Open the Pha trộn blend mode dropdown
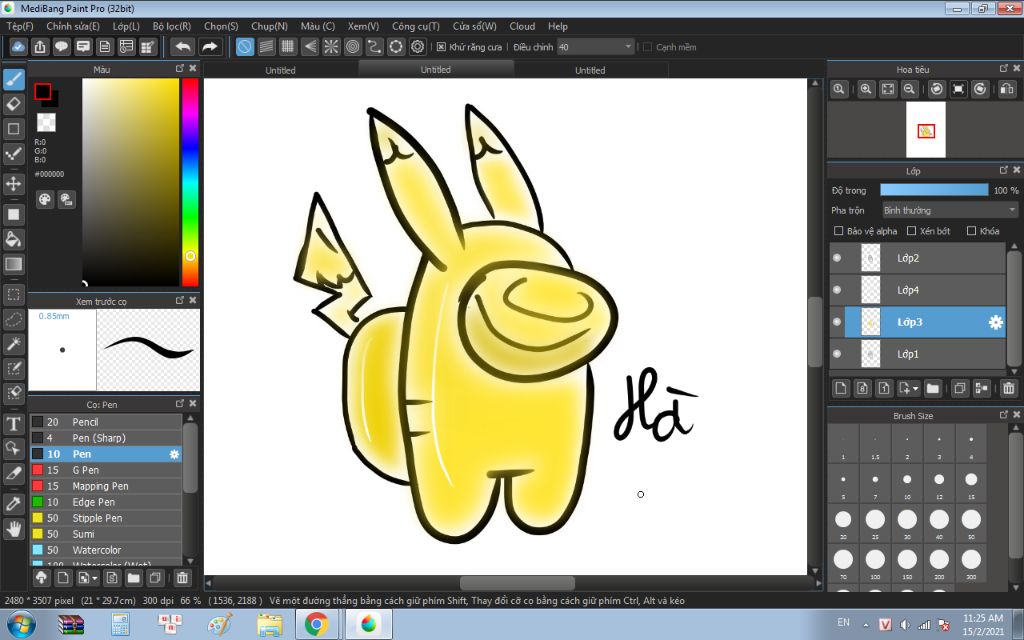Image resolution: width=1024 pixels, height=640 pixels. (950, 210)
